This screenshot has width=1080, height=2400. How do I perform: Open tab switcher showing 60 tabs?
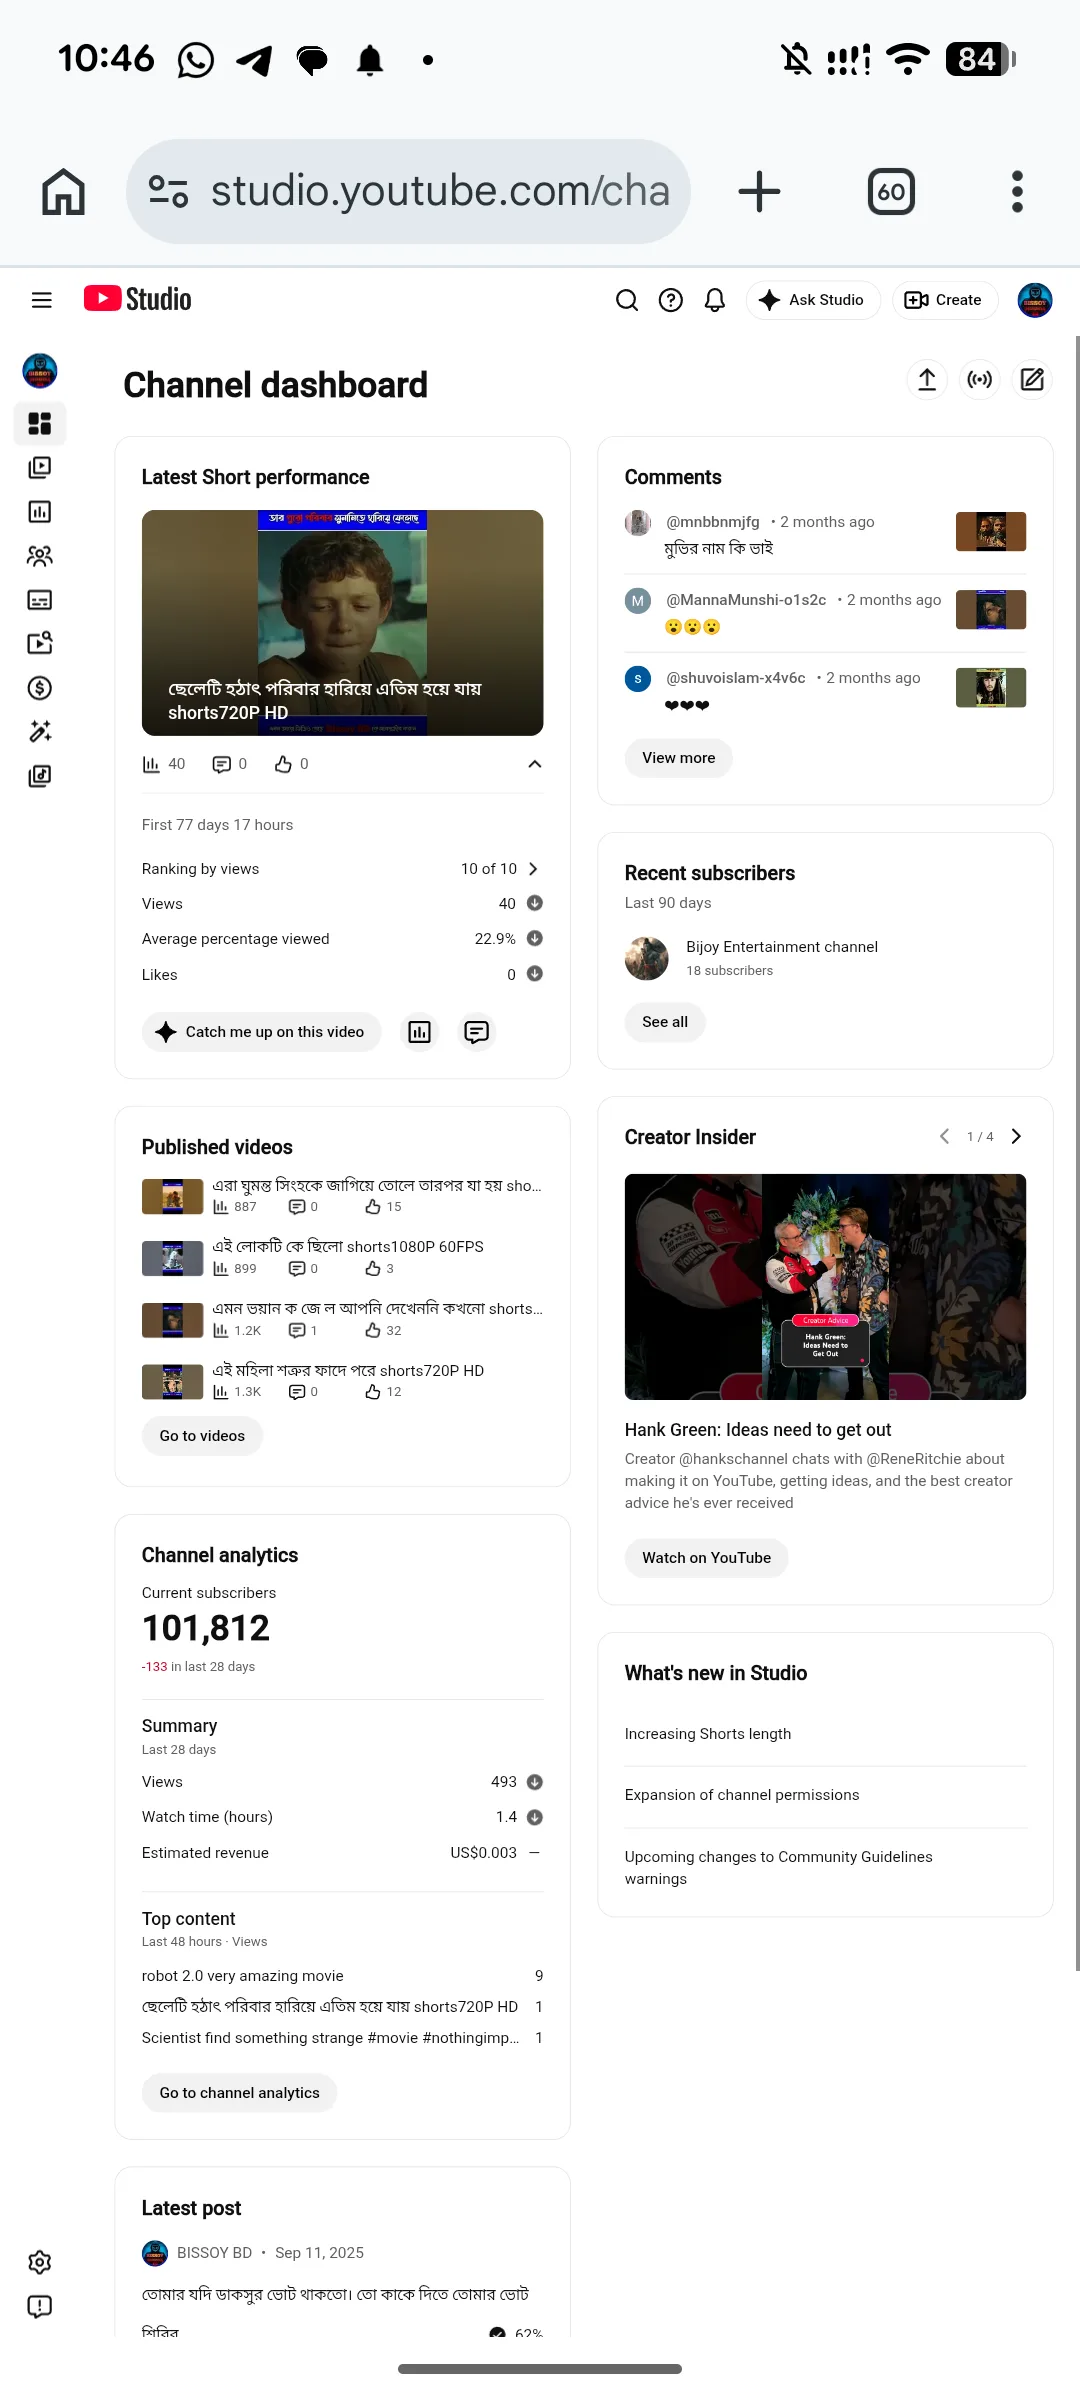pyautogui.click(x=891, y=191)
